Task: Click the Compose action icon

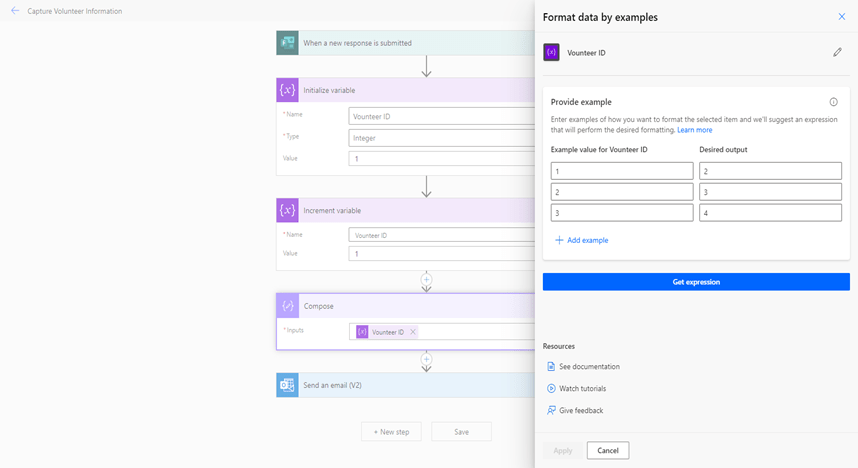Action: tap(287, 306)
